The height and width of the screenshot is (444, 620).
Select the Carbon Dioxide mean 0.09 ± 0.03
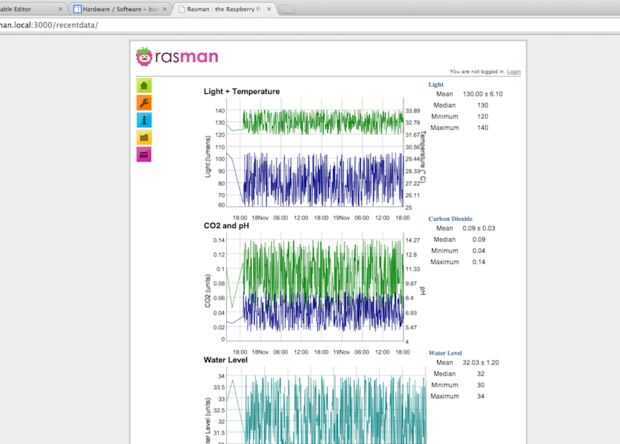(x=478, y=228)
